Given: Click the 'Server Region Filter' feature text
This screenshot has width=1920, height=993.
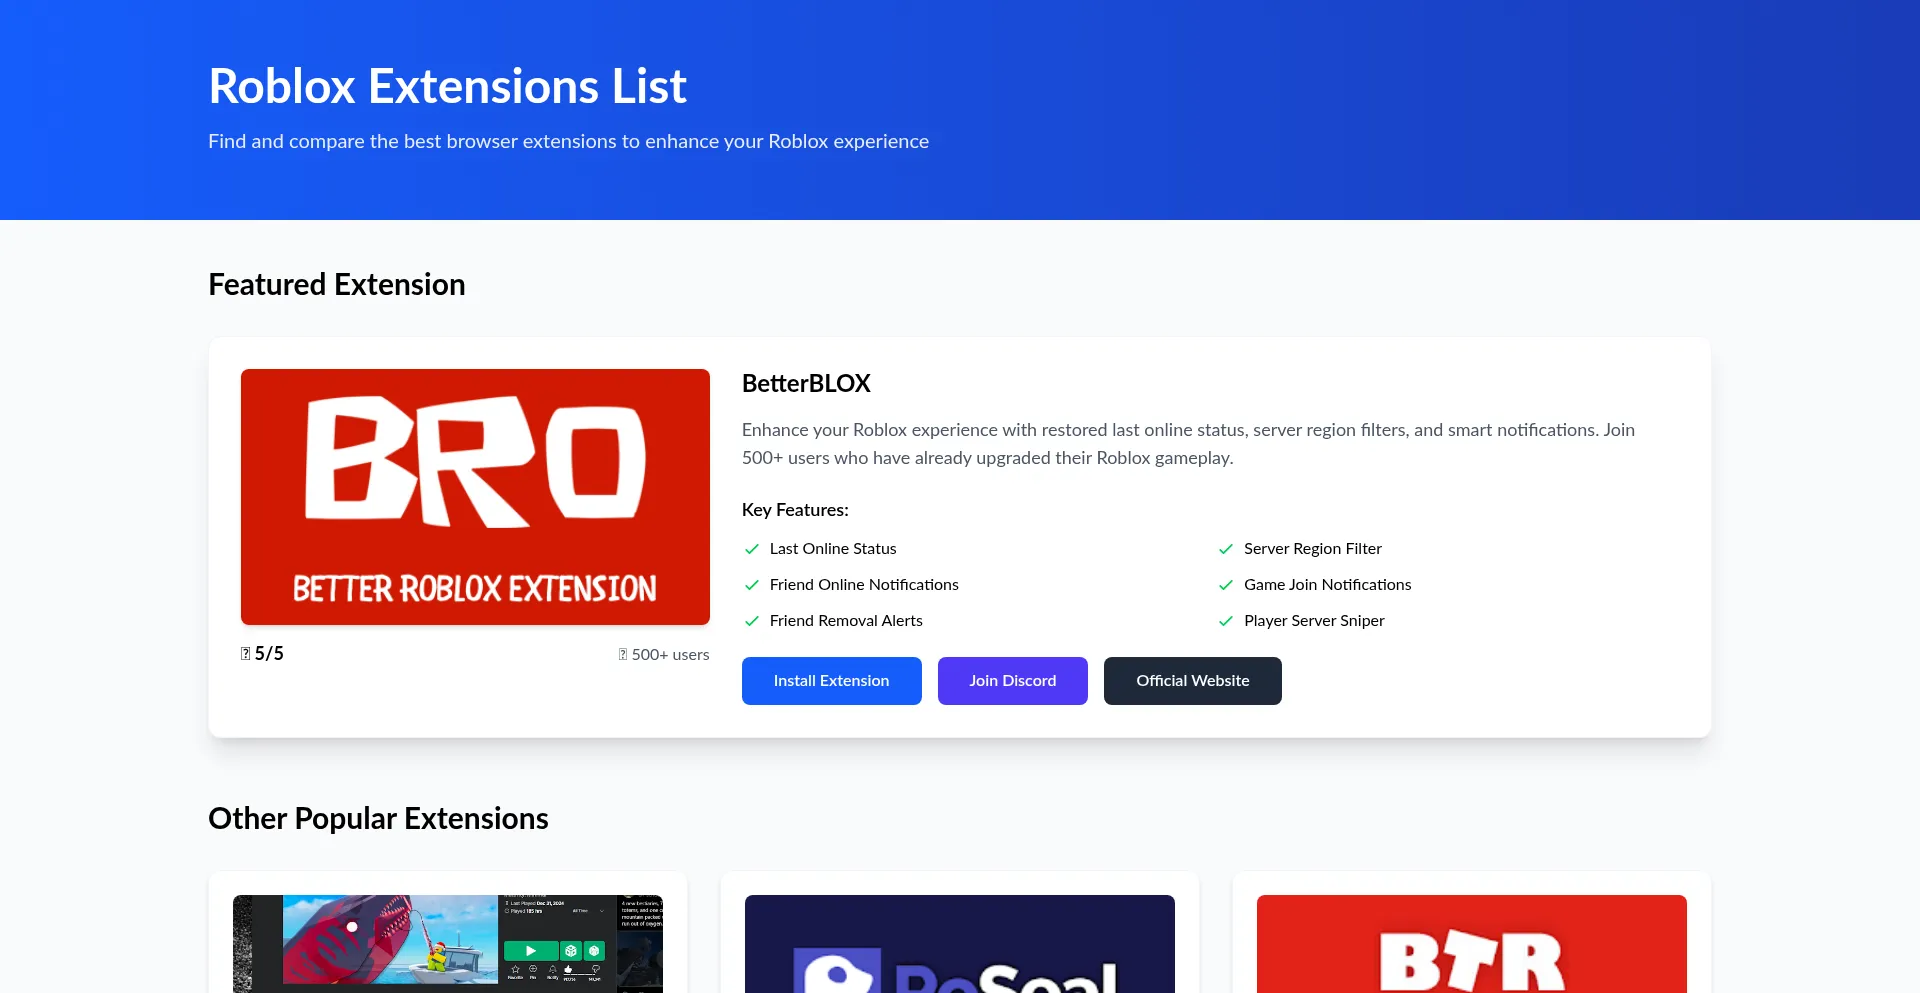Looking at the screenshot, I should (1313, 549).
